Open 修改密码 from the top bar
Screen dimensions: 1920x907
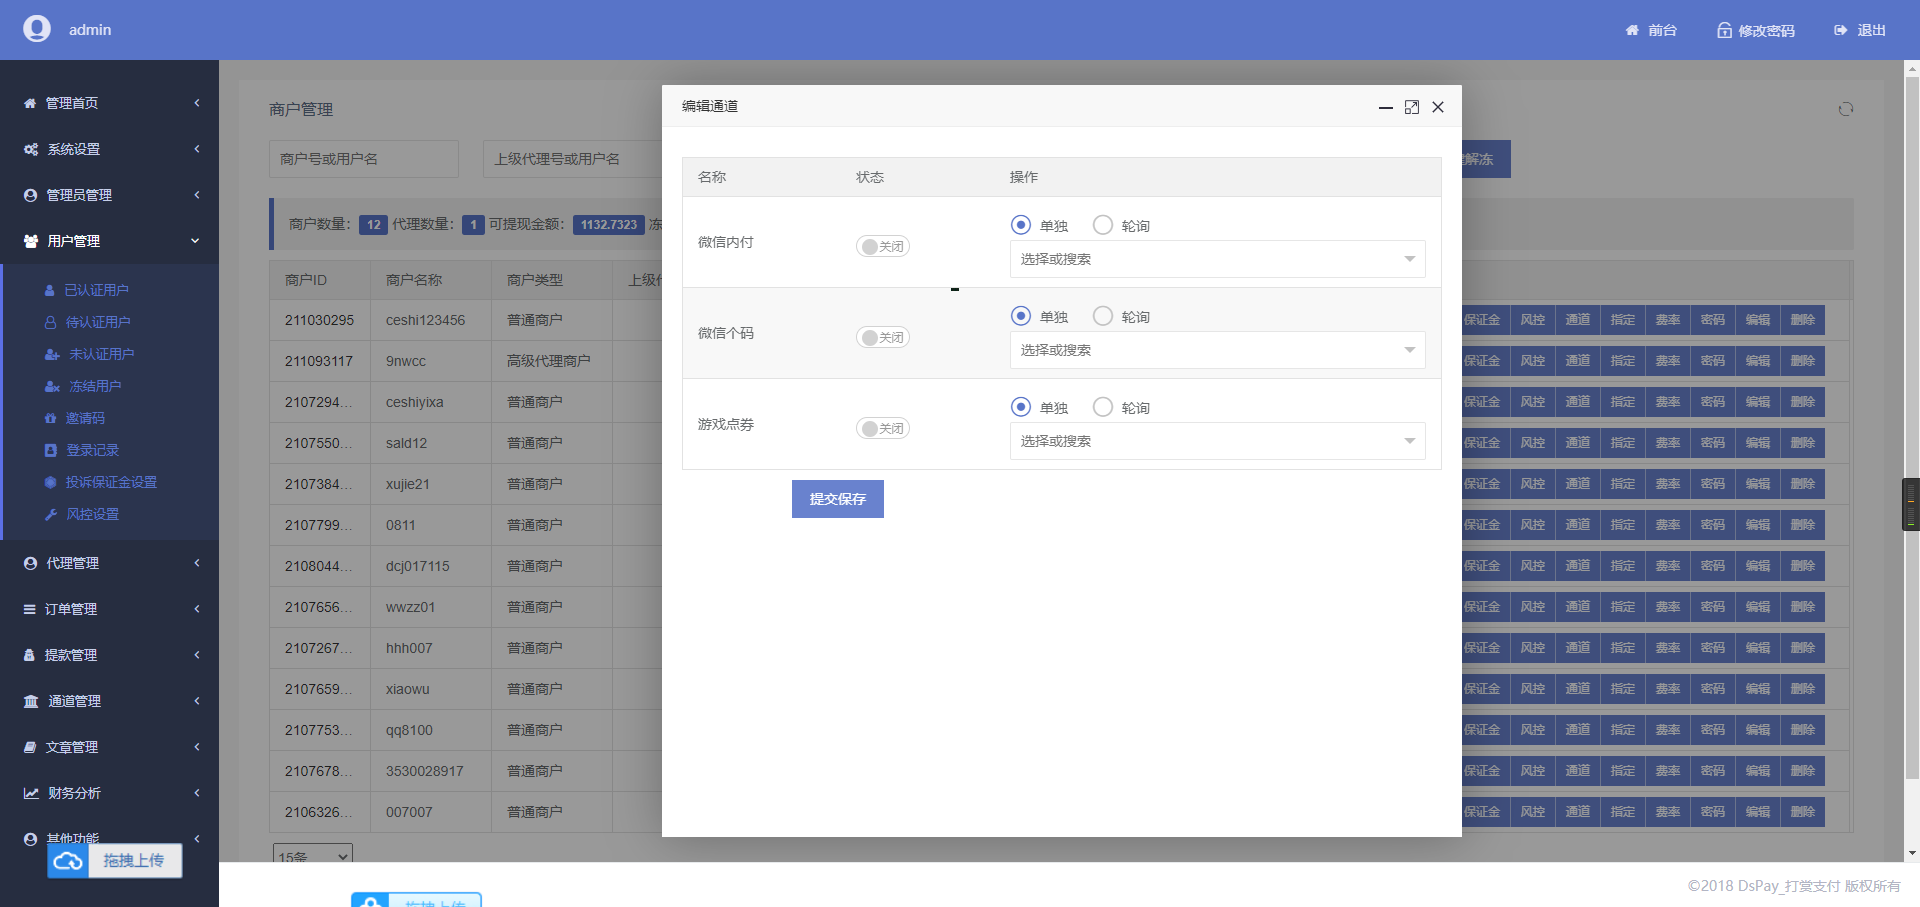point(1755,30)
